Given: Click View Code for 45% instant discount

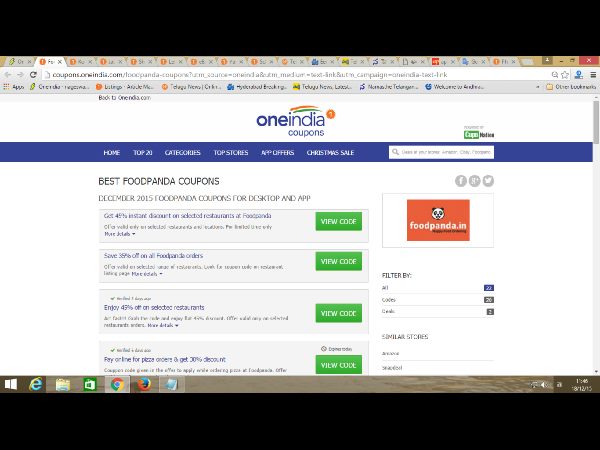Looking at the screenshot, I should pyautogui.click(x=338, y=221).
